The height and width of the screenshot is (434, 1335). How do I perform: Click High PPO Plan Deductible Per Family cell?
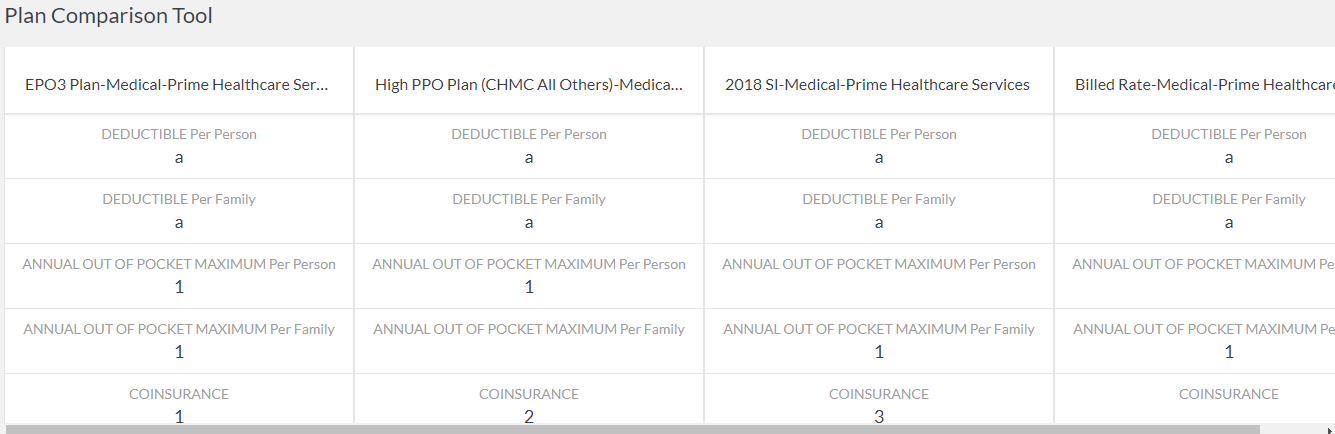(x=529, y=211)
